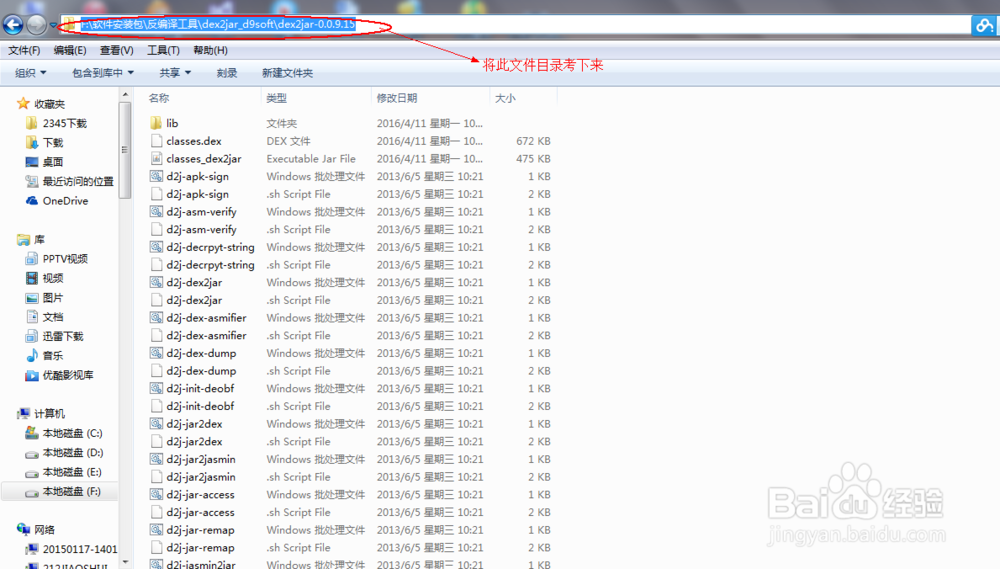Image resolution: width=1000 pixels, height=569 pixels.
Task: Open 2345下载 folder in sidebar
Action: coord(56,123)
